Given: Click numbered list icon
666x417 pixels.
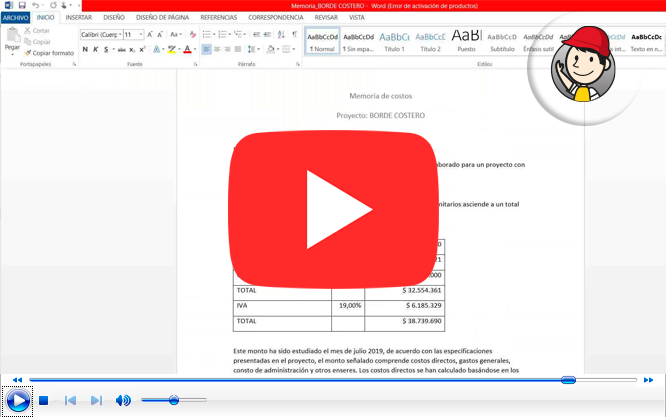Looking at the screenshot, I should pyautogui.click(x=222, y=34).
